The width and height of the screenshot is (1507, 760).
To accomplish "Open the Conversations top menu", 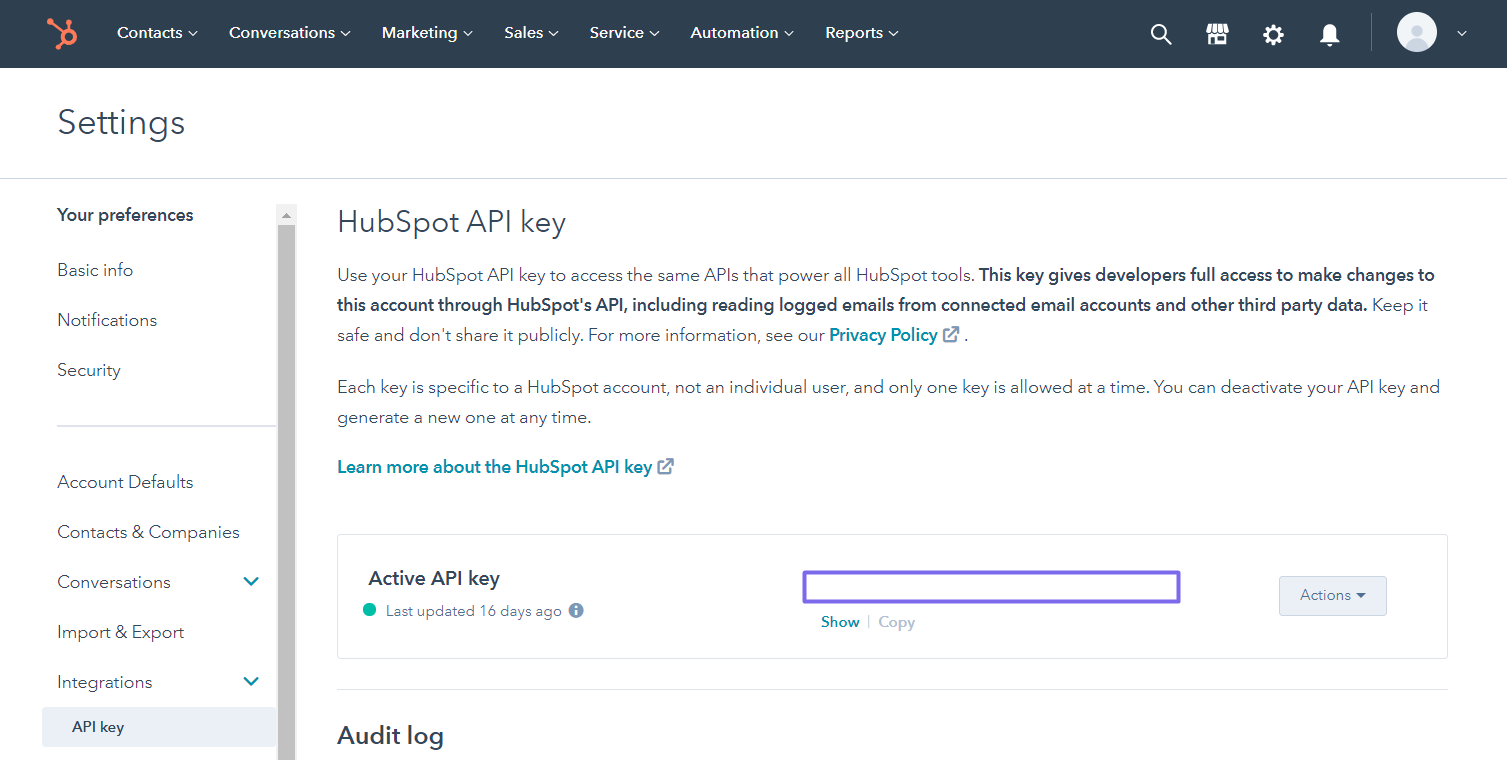I will (290, 33).
